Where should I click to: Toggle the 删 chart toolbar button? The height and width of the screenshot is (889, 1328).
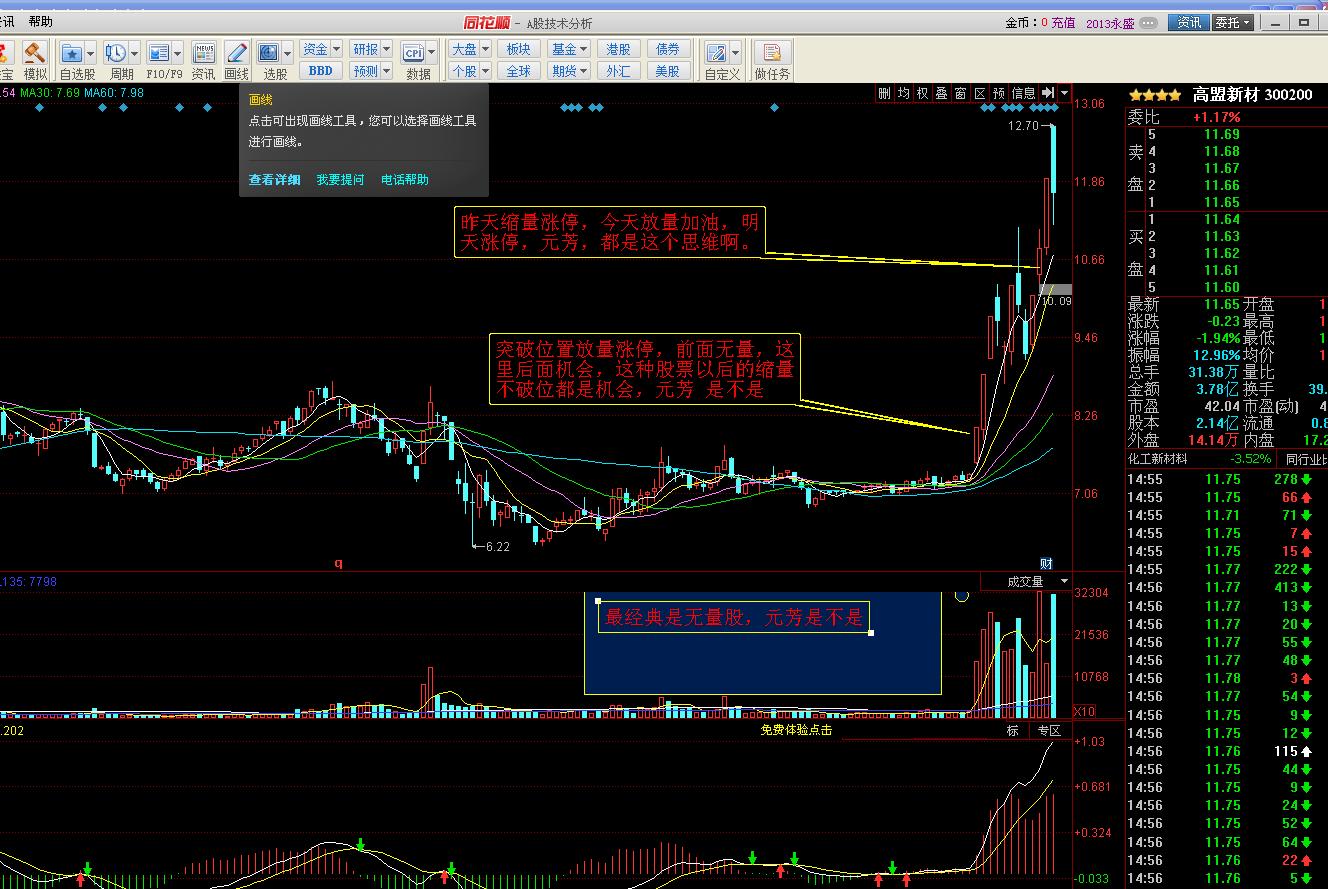point(884,93)
